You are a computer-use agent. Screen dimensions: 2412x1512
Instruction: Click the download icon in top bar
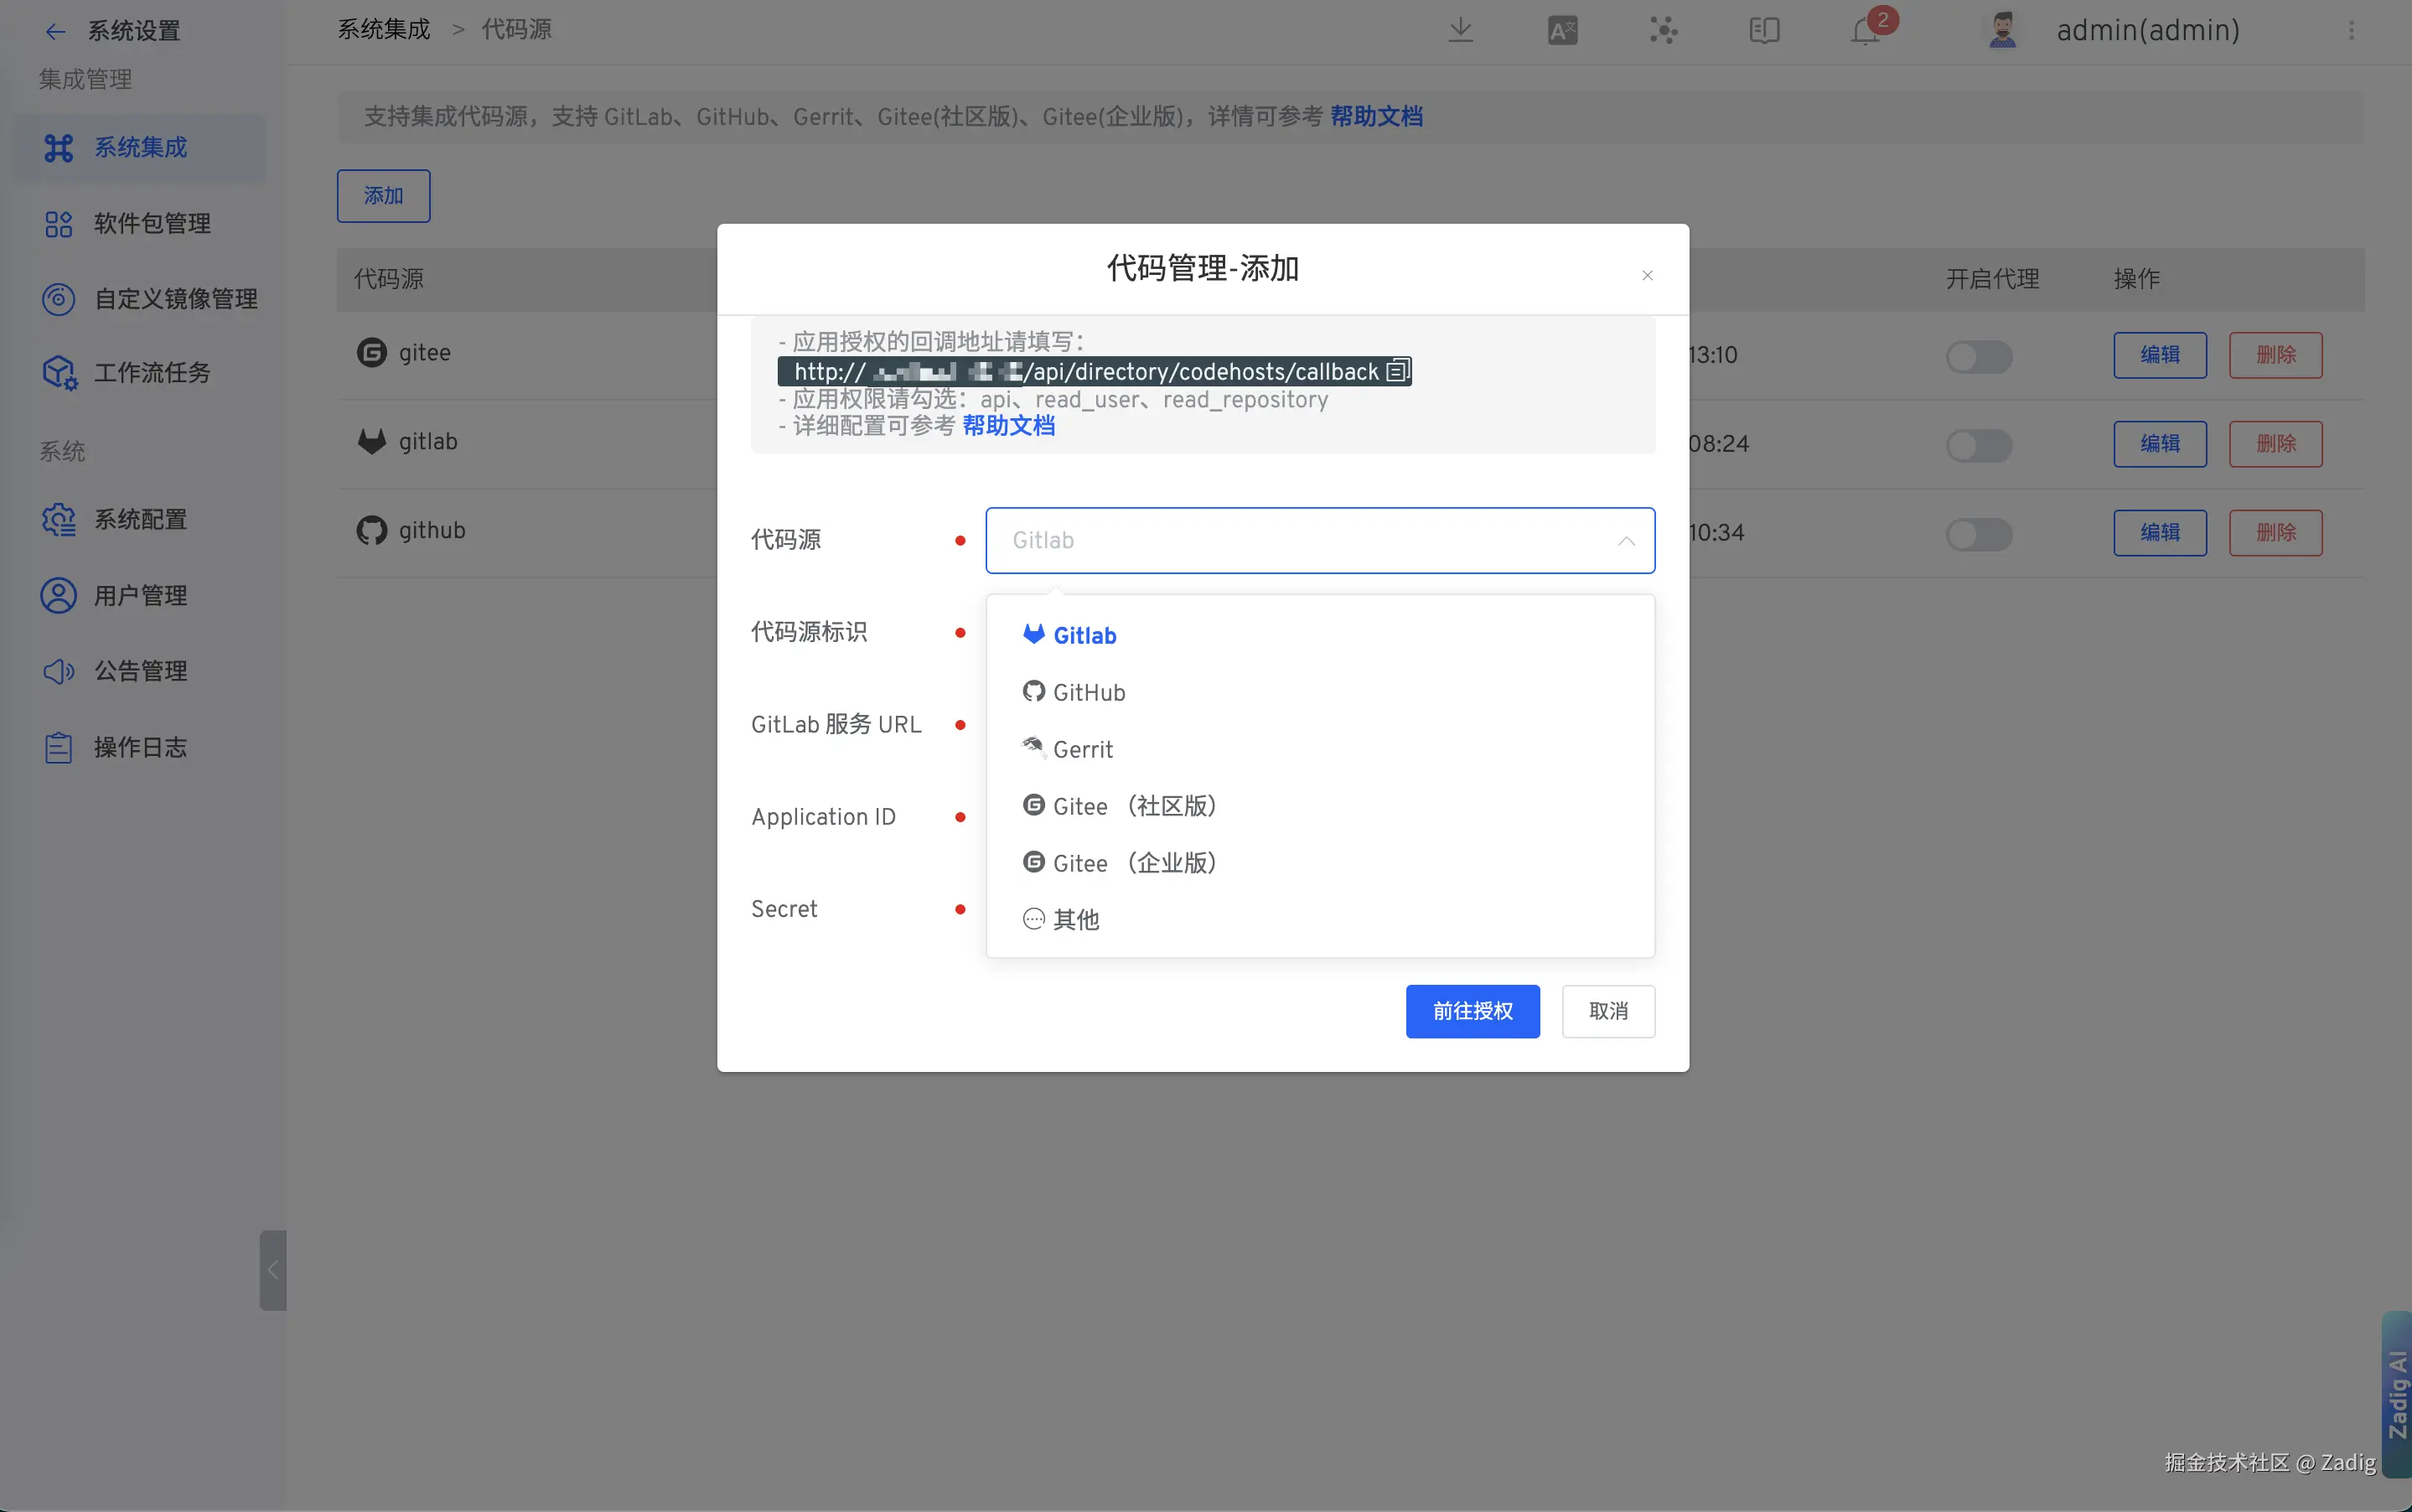coord(1460,30)
